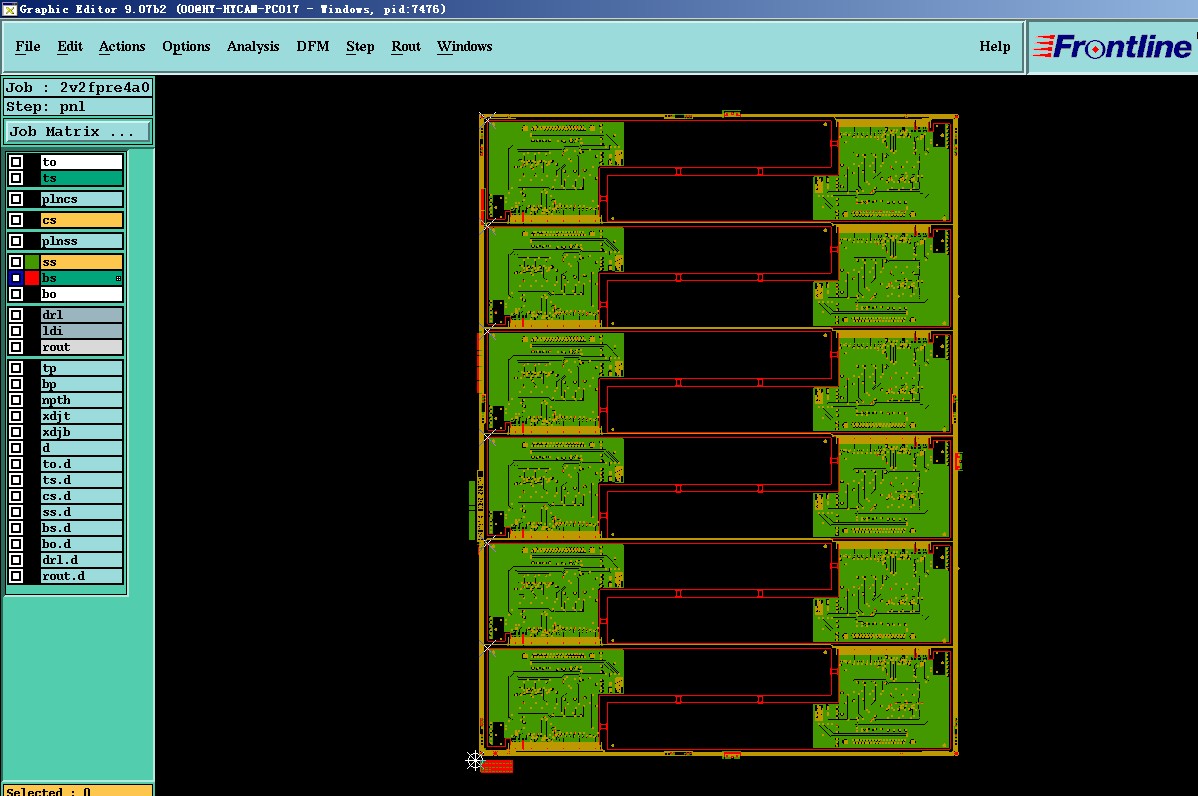Click the datum crosshair marker under the panel
This screenshot has width=1198, height=796.
474,760
